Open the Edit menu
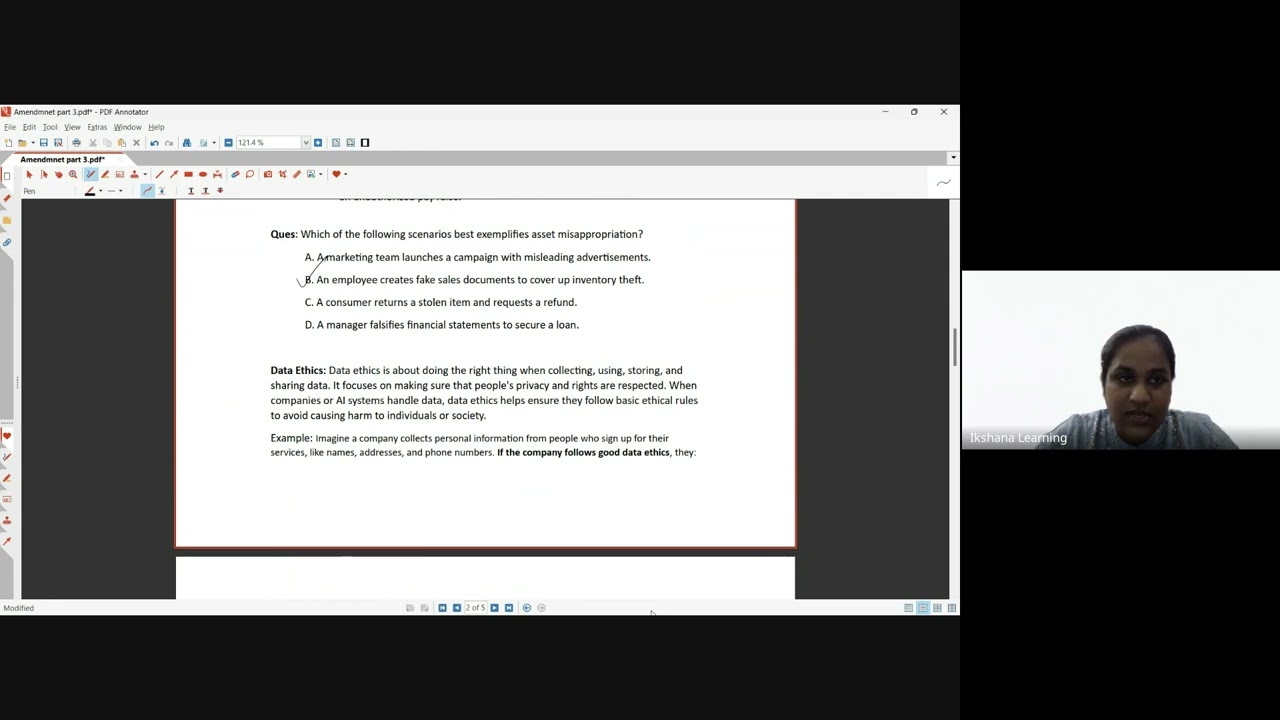The image size is (1280, 720). pos(29,127)
